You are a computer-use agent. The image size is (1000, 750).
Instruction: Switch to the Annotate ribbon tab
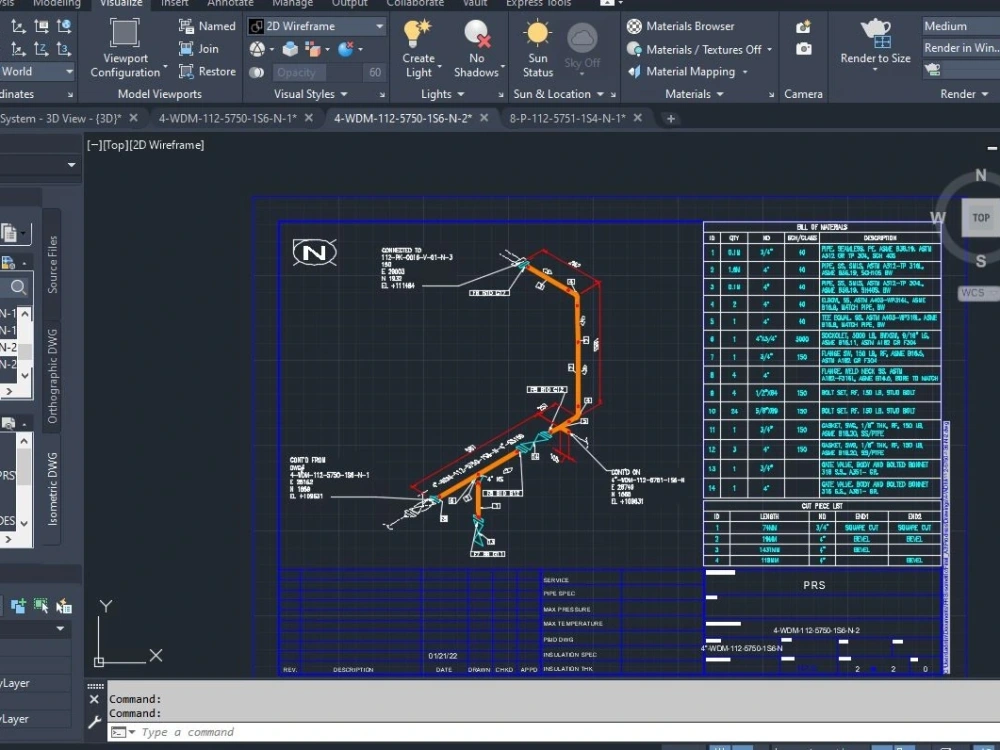[230, 3]
